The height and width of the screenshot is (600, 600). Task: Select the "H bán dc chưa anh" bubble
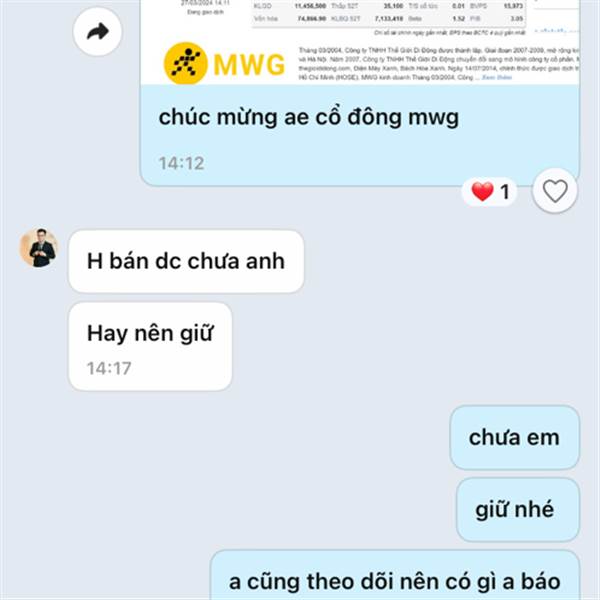click(186, 261)
